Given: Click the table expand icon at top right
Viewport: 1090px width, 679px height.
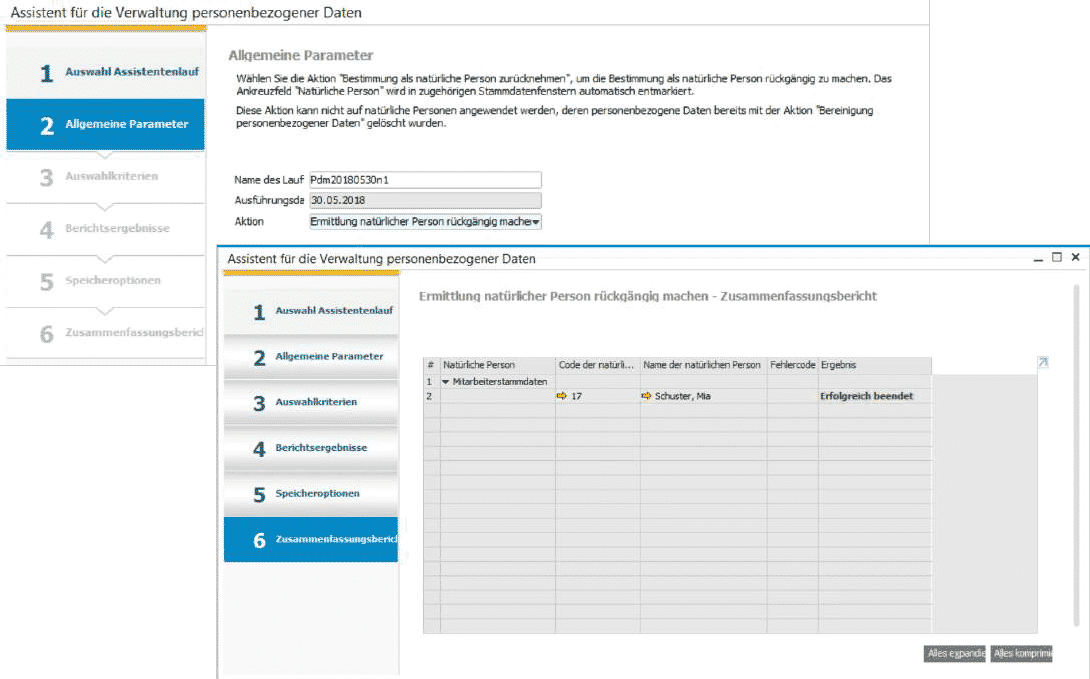Looking at the screenshot, I should tap(1043, 362).
